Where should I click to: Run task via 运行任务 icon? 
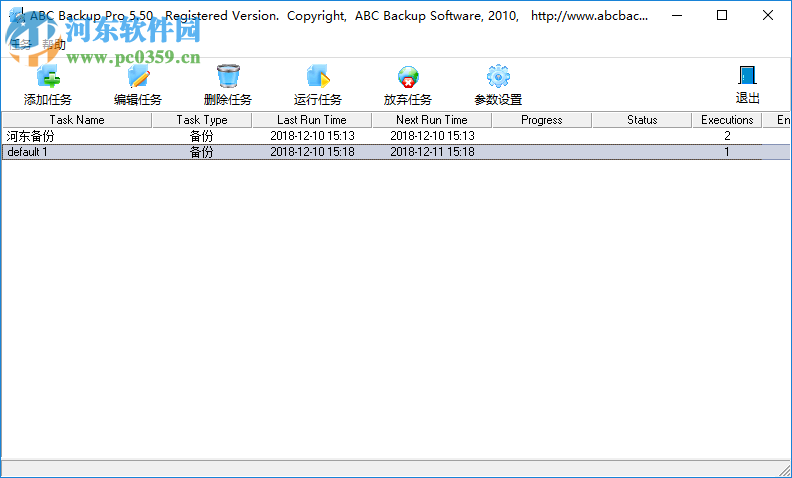pos(318,77)
